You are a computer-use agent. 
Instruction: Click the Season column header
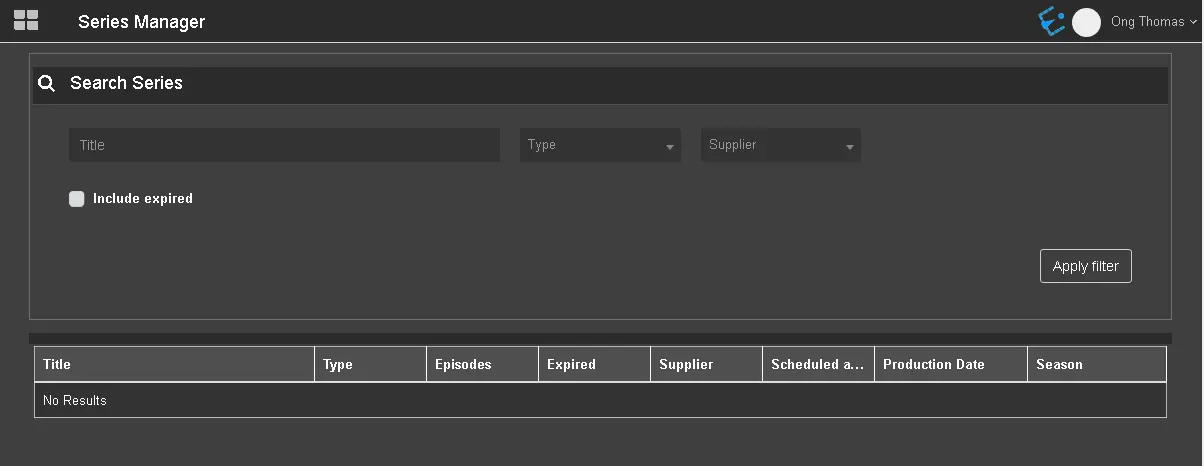click(1096, 365)
